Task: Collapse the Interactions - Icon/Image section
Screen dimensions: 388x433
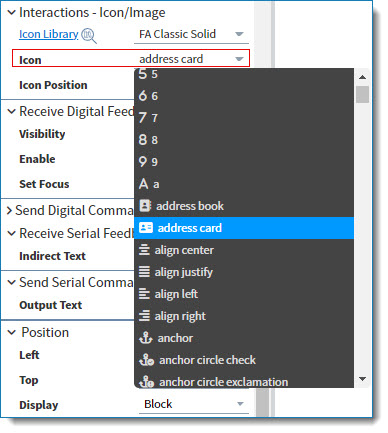Action: click(x=12, y=13)
